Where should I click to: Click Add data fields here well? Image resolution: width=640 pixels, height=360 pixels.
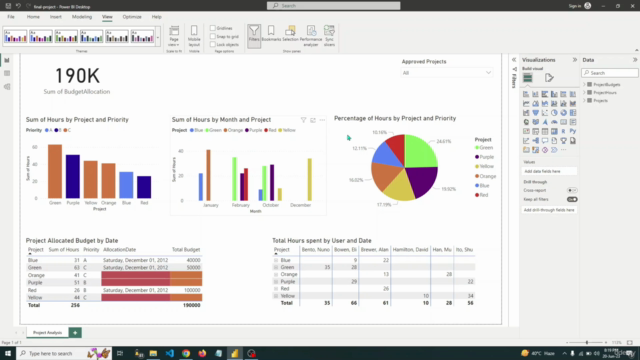(x=549, y=171)
